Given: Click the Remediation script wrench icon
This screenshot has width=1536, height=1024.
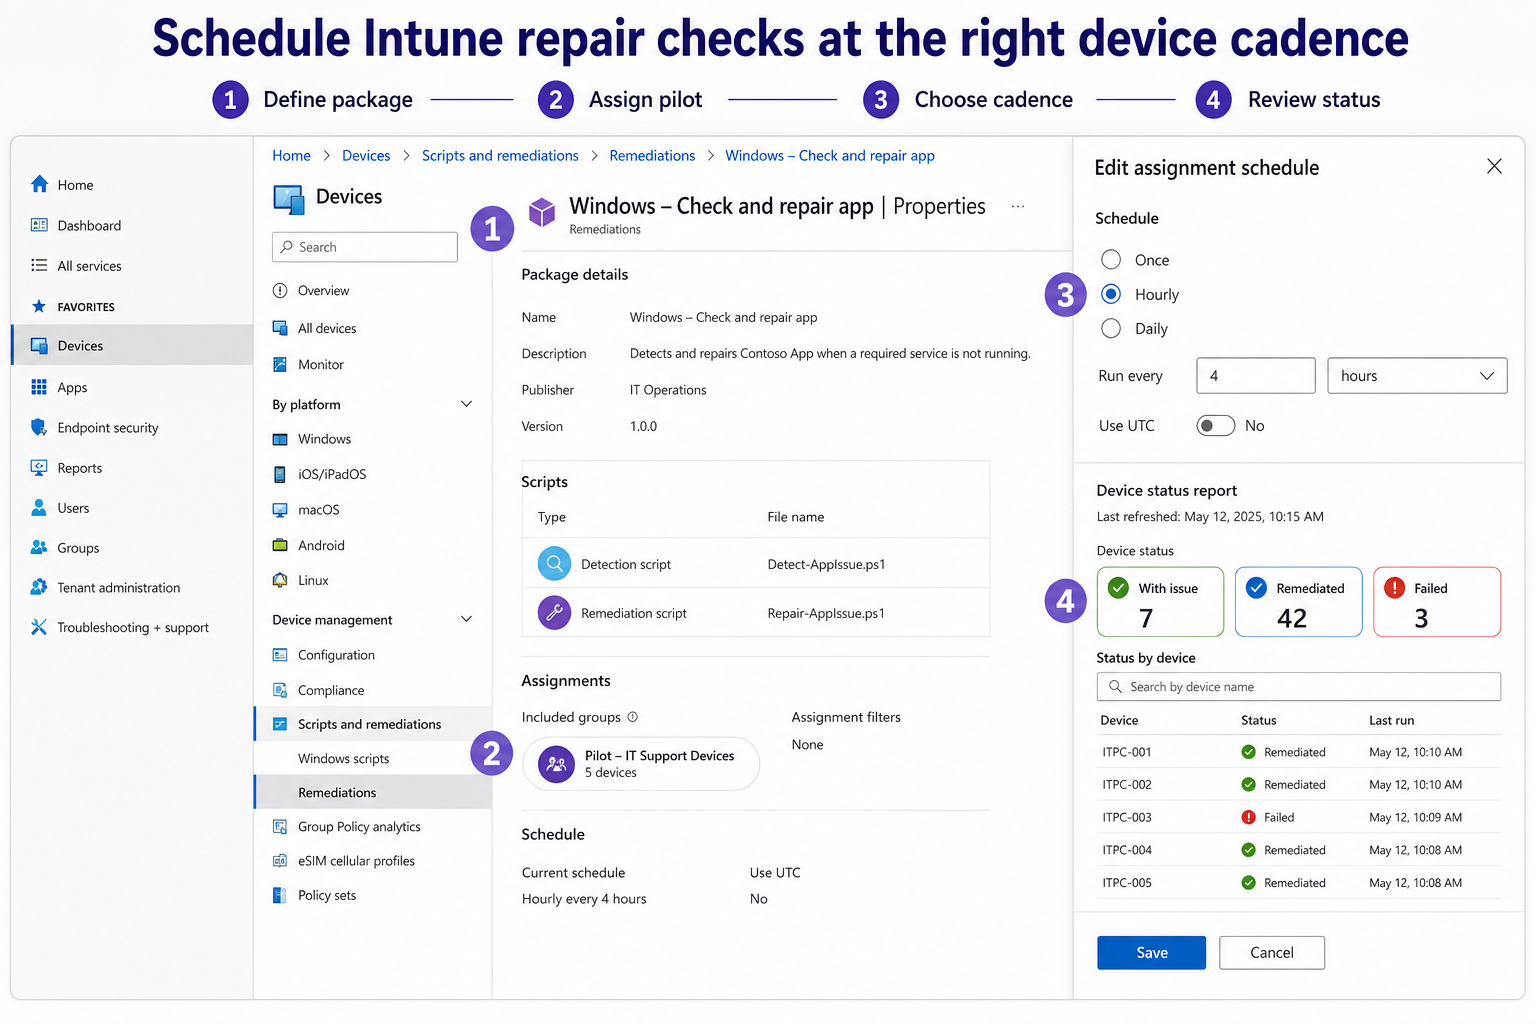Looking at the screenshot, I should pyautogui.click(x=554, y=612).
